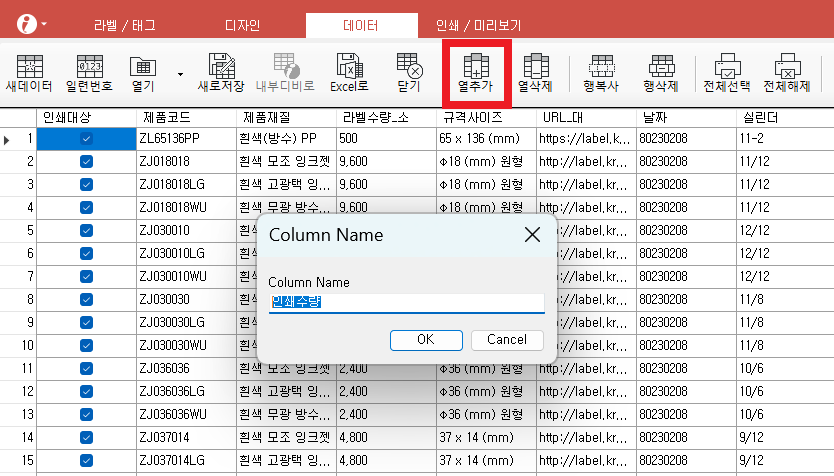Click the 행복사 copy row icon
The image size is (834, 476).
[x=600, y=72]
